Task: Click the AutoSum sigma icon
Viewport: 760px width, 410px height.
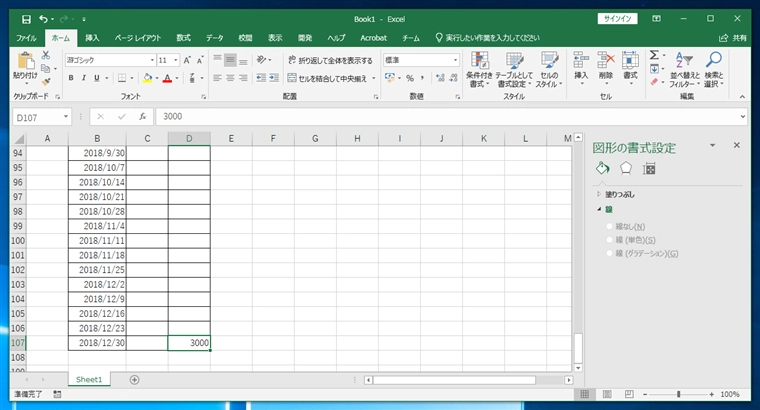Action: [x=653, y=56]
